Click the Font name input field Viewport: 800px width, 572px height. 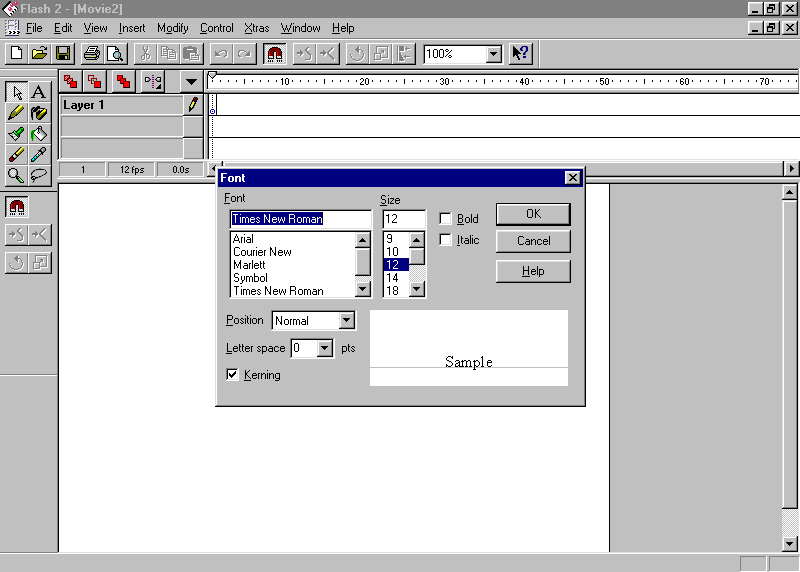301,219
